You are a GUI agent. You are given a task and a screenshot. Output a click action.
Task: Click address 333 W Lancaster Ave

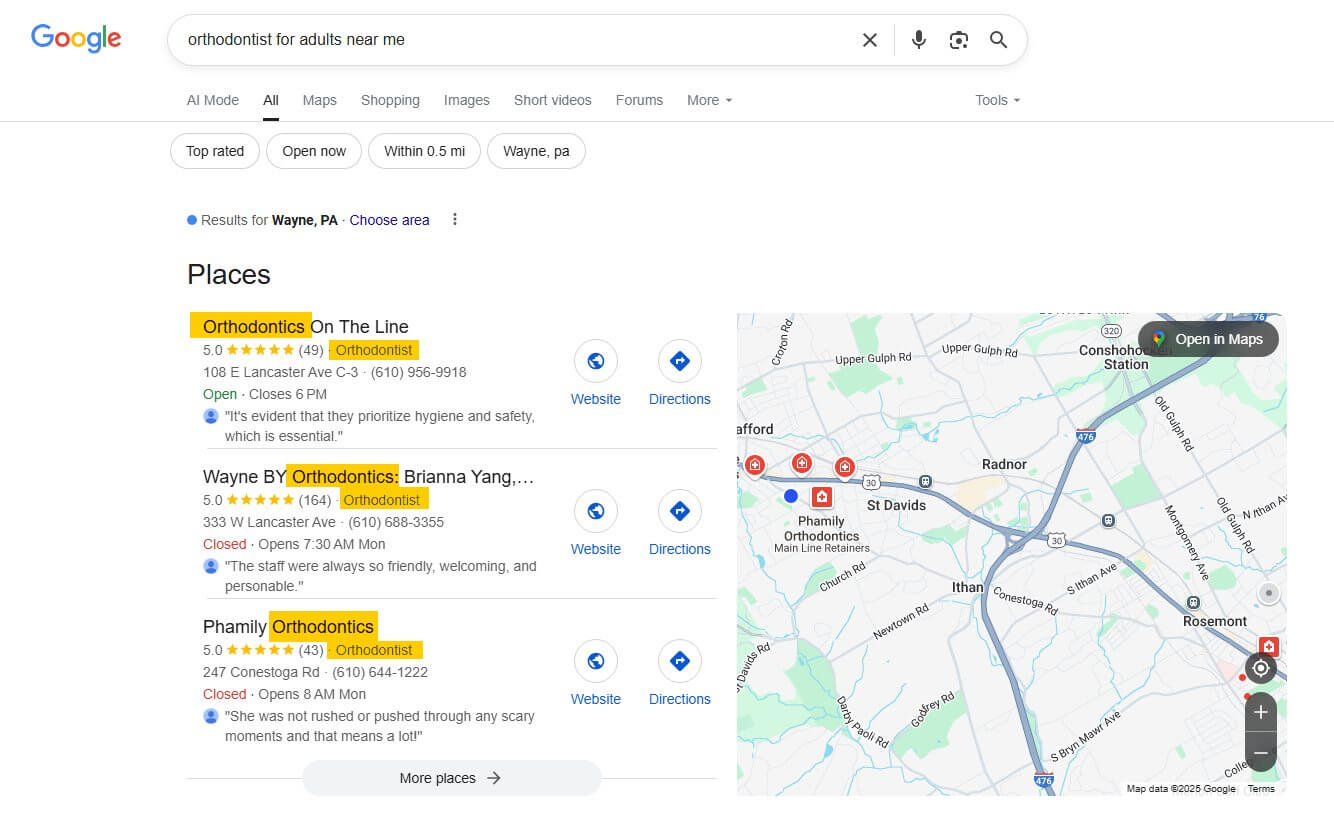point(269,522)
